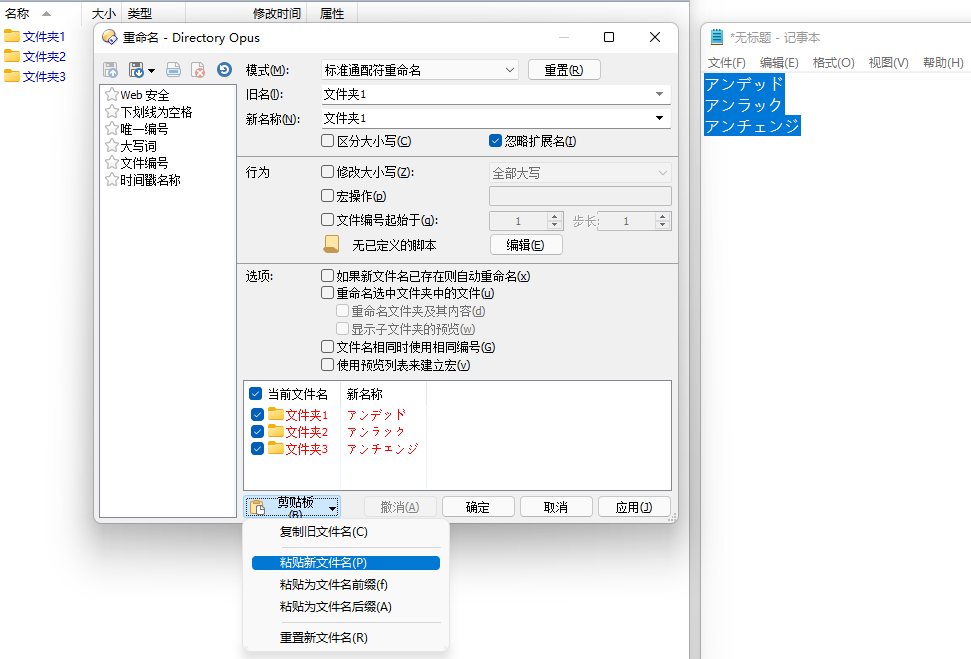Image resolution: width=971 pixels, height=659 pixels.
Task: Enable 区分大小写 checkbox
Action: tap(328, 141)
